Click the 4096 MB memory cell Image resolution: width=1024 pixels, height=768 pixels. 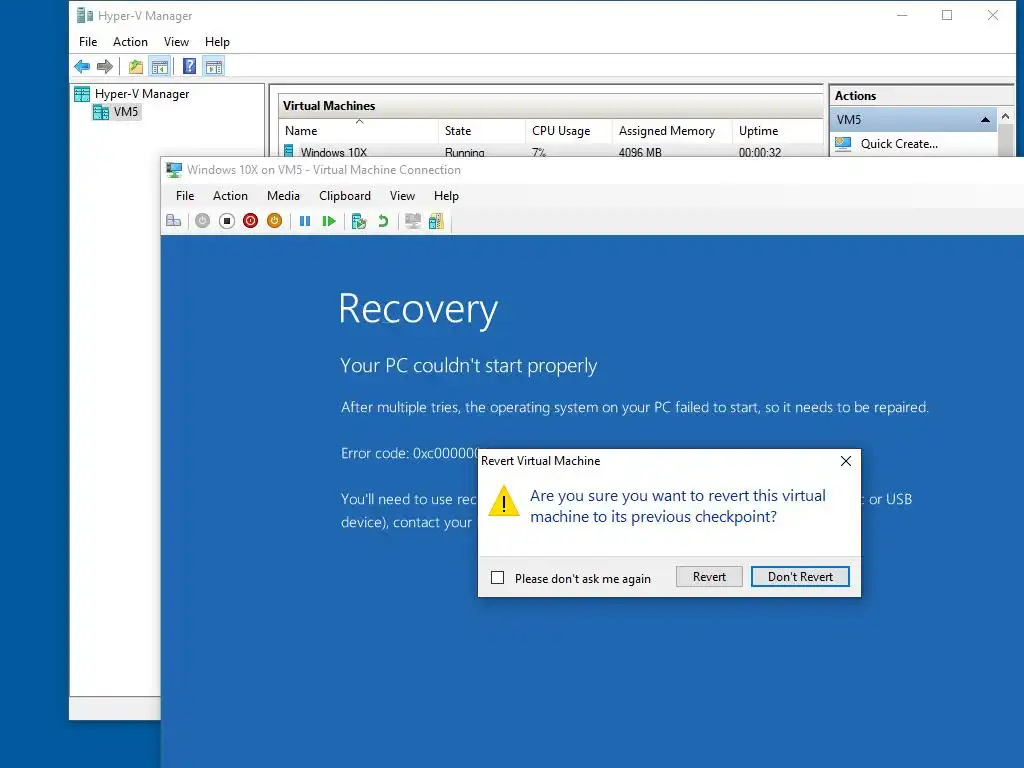tap(640, 152)
